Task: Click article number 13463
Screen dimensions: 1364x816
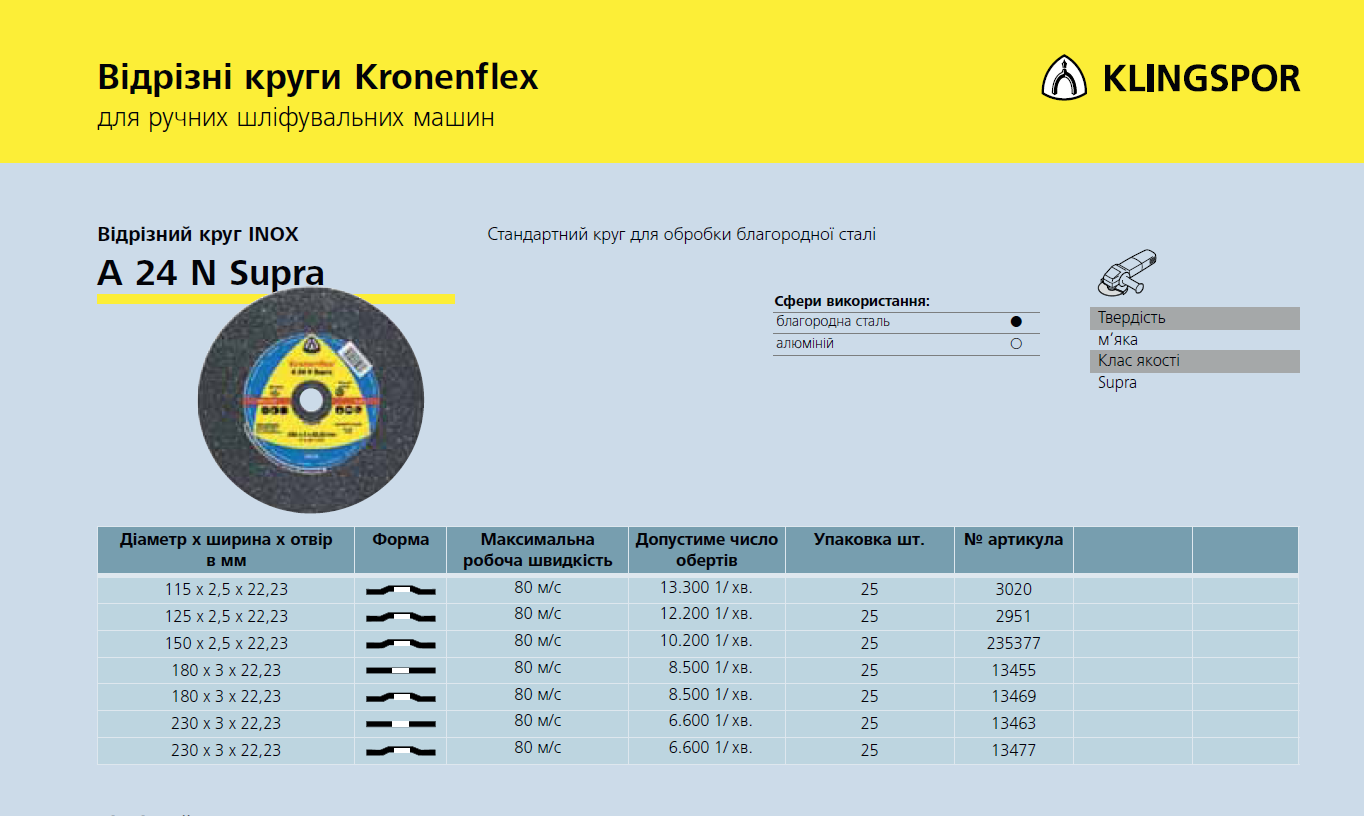Action: (1014, 723)
